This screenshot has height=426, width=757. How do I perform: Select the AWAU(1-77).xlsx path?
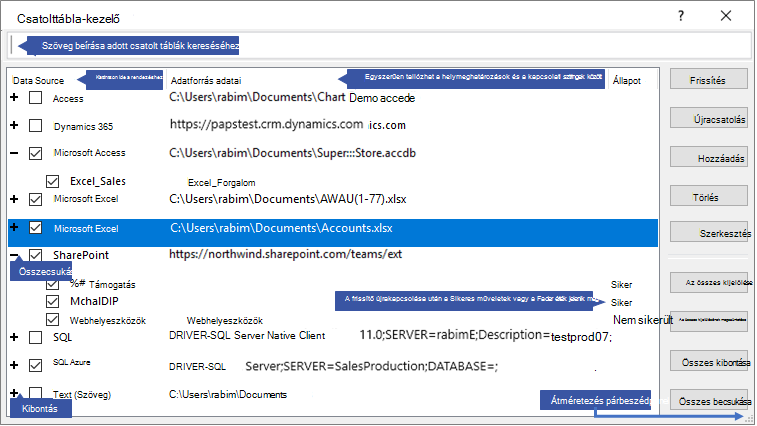(288, 199)
